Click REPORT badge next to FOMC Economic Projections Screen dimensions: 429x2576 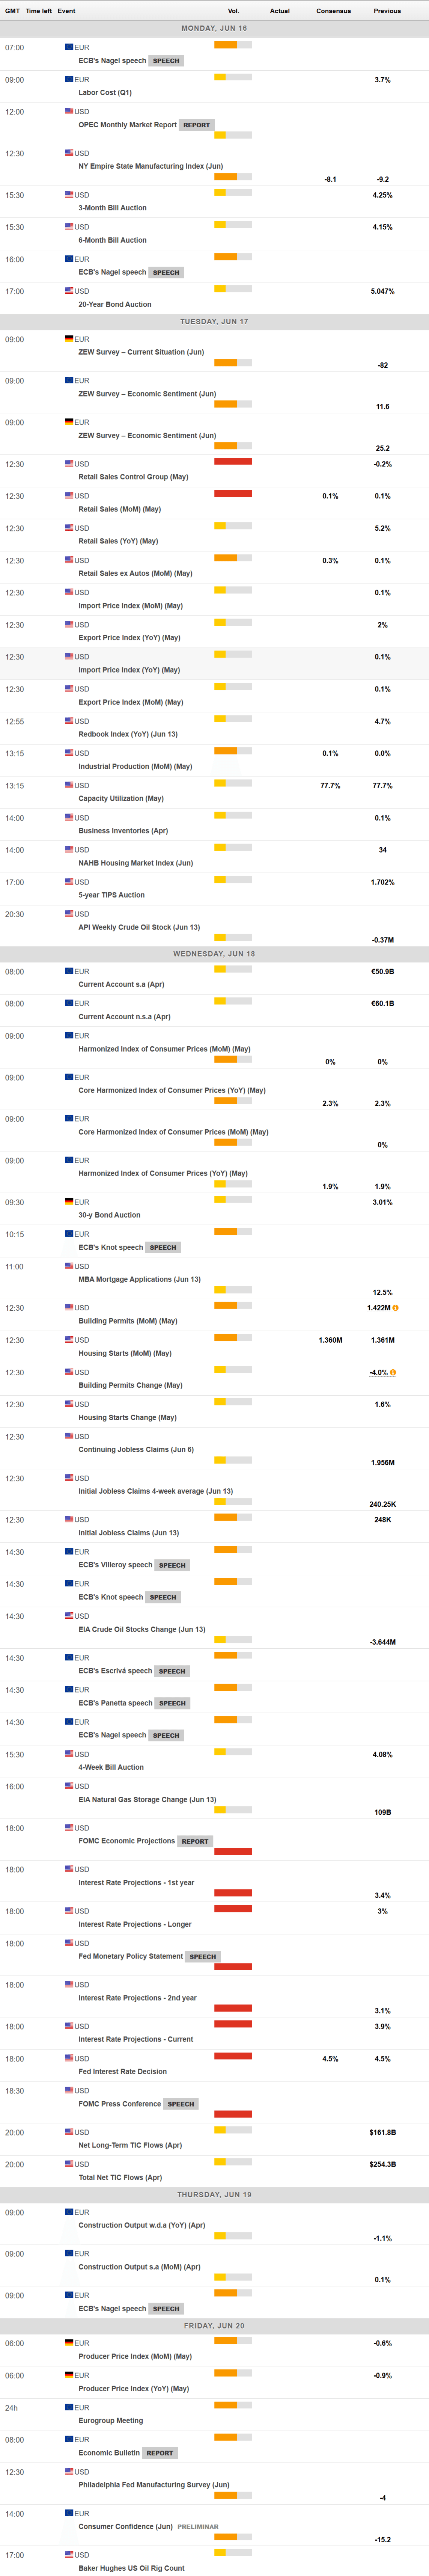(x=195, y=1841)
